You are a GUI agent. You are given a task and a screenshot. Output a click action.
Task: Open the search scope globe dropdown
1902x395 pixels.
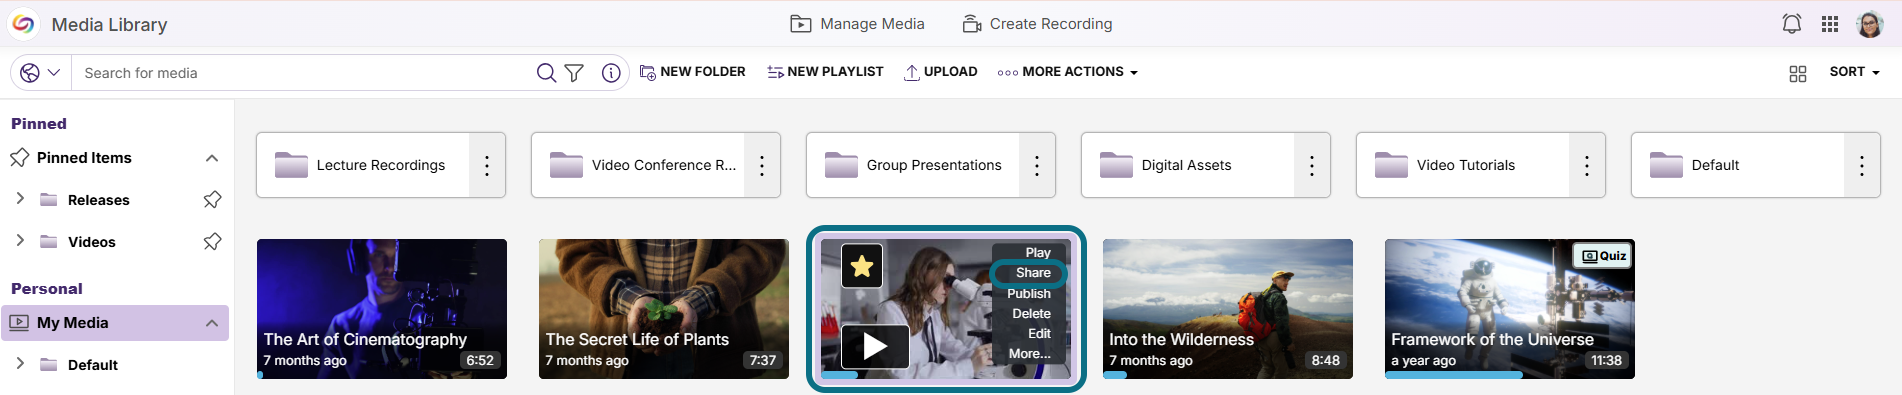[41, 72]
